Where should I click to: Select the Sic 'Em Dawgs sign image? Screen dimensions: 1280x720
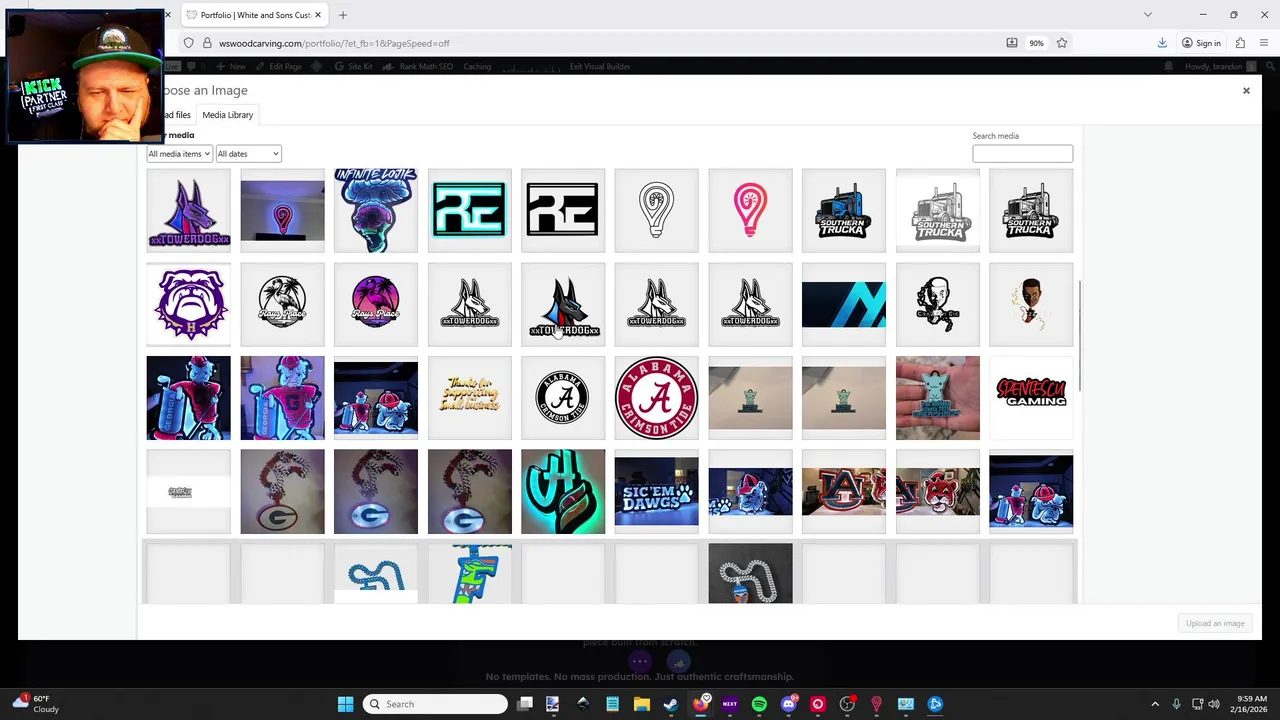click(x=656, y=491)
